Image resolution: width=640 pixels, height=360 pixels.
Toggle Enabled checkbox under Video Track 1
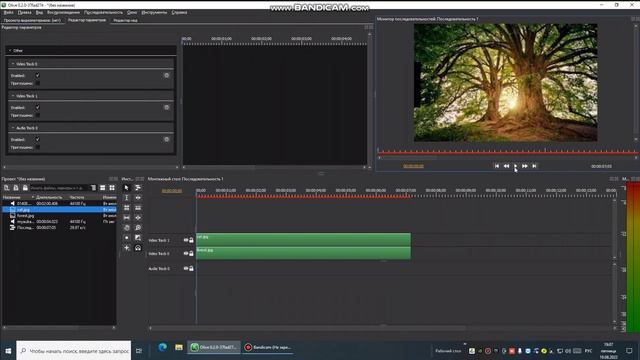tap(38, 107)
